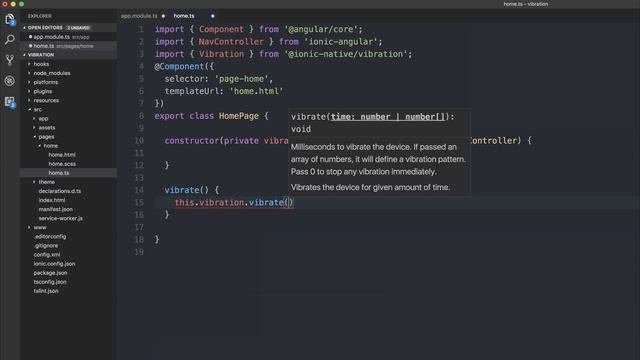Open the Explorer view in activity bar
The image size is (640, 360).
point(10,19)
